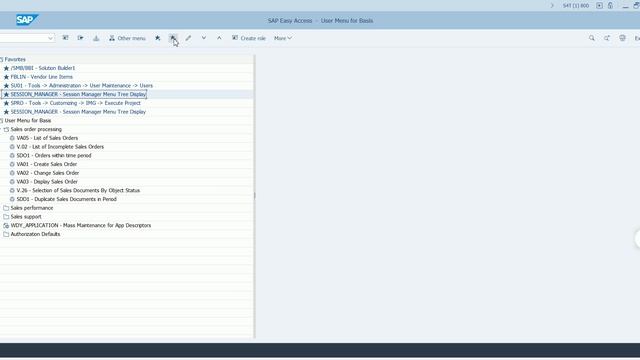Viewport: 640px width, 360px height.
Task: Expand title bar chevron arrow
Action: [552, 6]
